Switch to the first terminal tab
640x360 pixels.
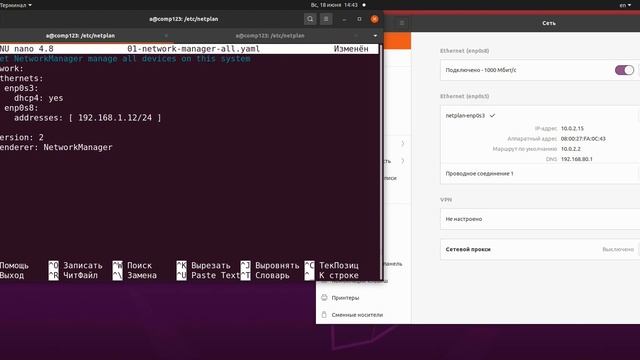point(80,36)
